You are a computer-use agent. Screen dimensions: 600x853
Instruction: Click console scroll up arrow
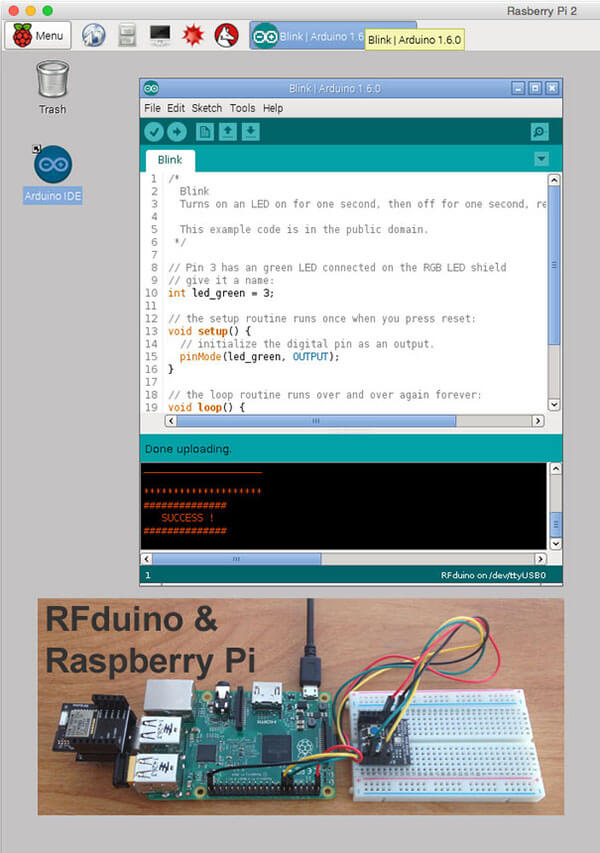(555, 468)
